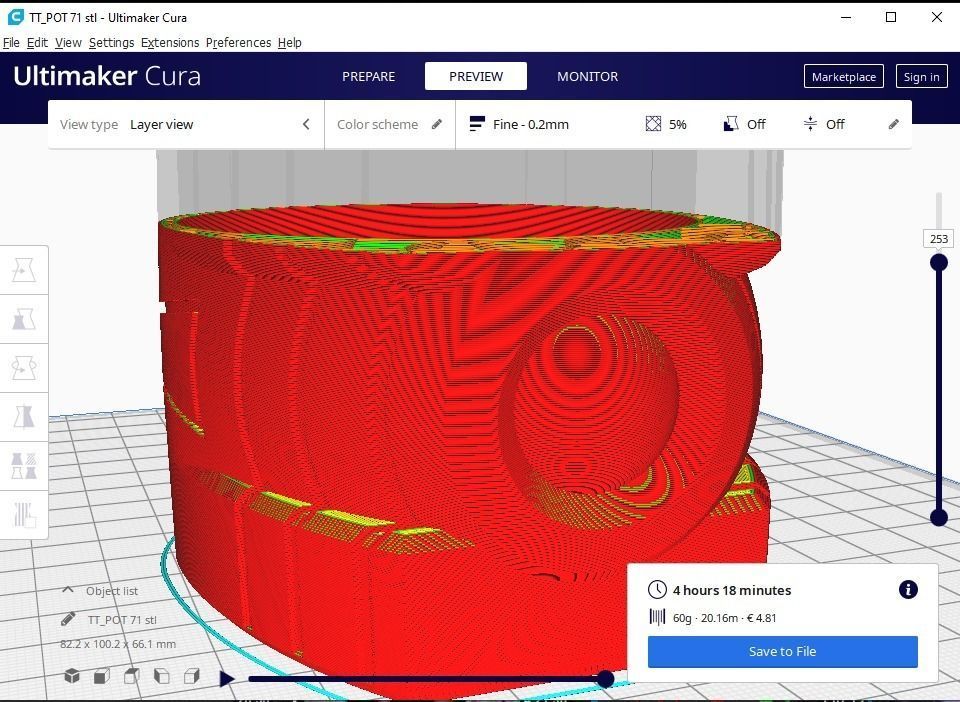Click the Object list label
The image size is (960, 702).
[111, 591]
